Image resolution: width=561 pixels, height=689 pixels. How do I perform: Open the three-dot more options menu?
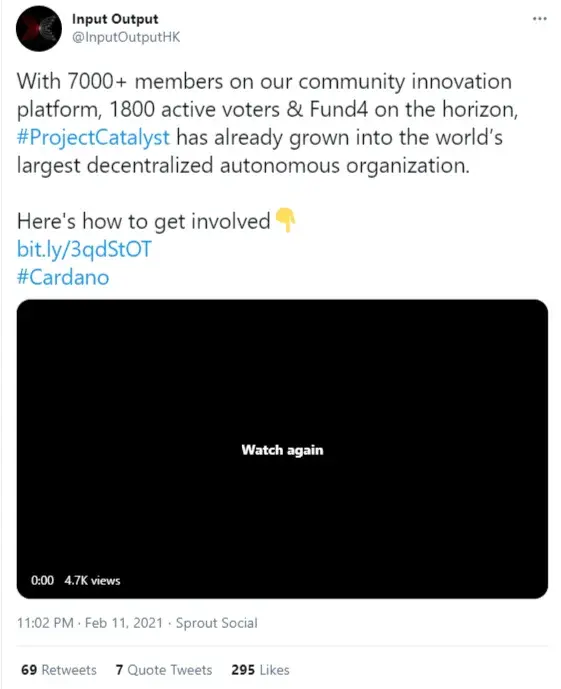(x=539, y=19)
